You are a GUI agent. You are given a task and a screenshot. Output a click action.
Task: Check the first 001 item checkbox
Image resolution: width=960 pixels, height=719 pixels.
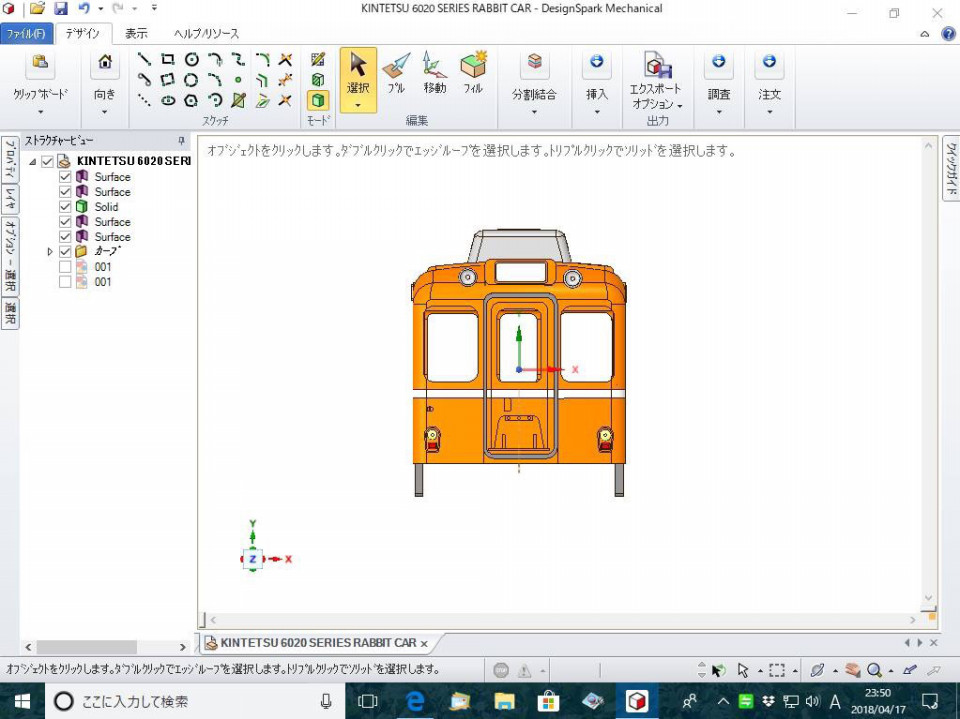click(x=65, y=266)
